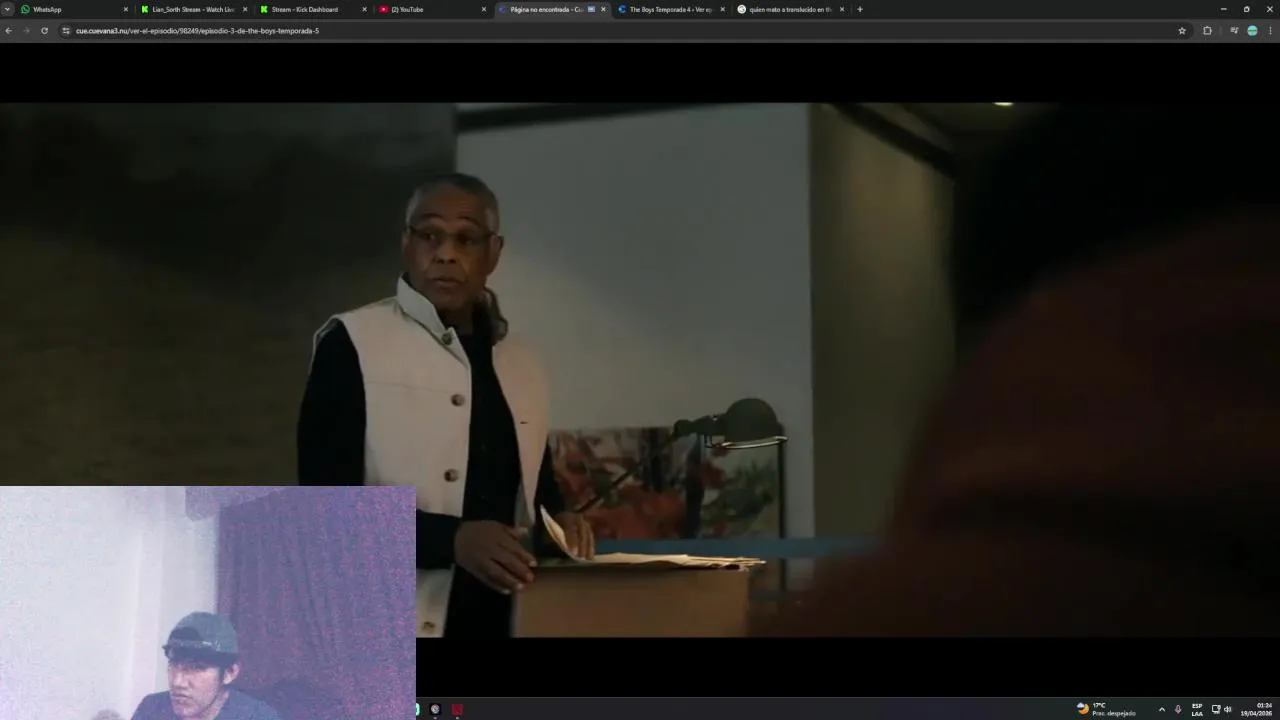Change the ESP LAA input language

pyautogui.click(x=1197, y=709)
